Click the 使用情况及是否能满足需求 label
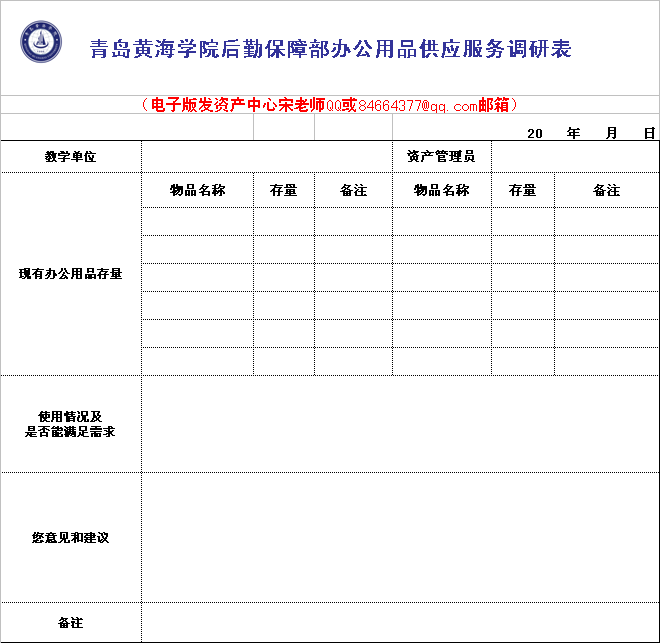The image size is (660, 643). [x=70, y=424]
